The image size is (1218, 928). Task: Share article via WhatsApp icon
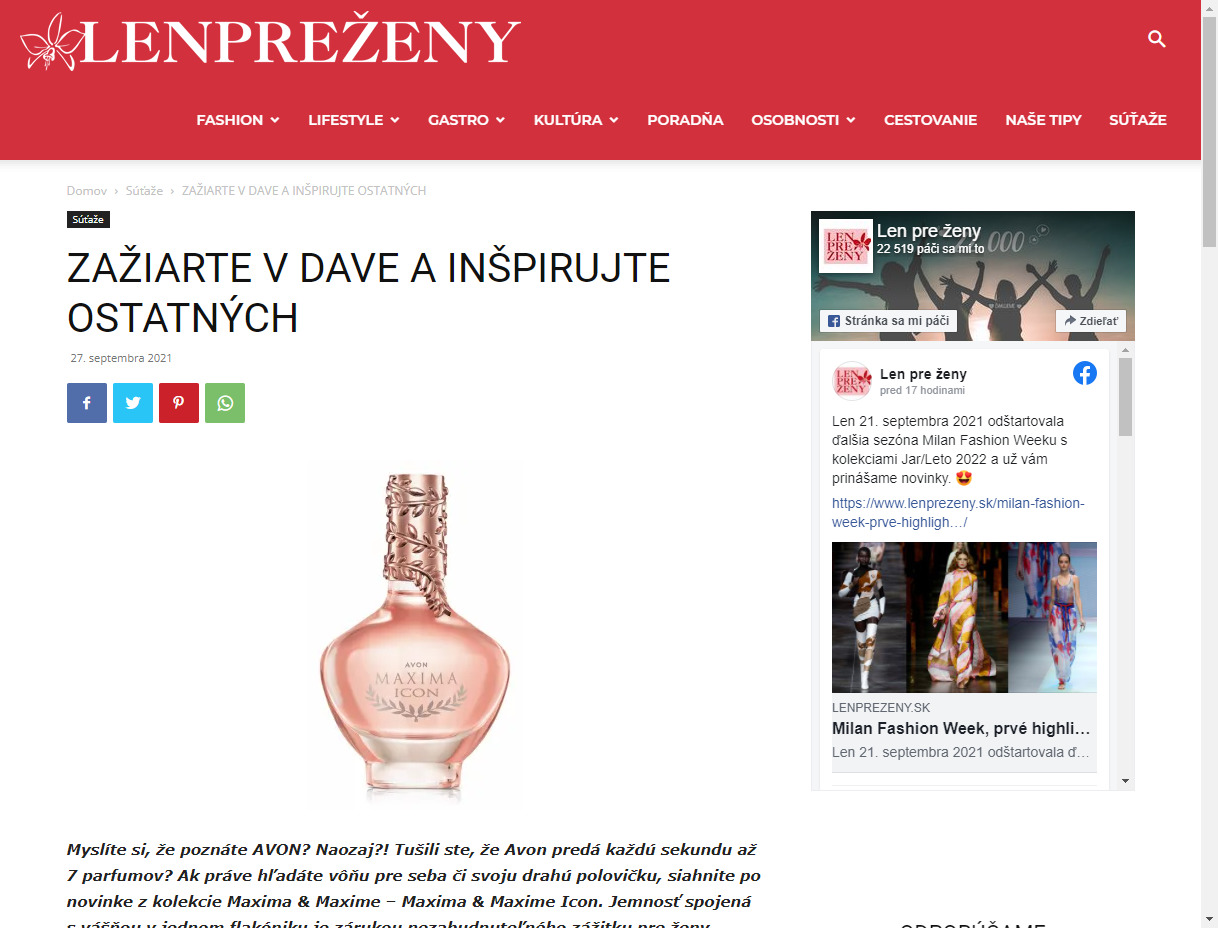(x=225, y=403)
